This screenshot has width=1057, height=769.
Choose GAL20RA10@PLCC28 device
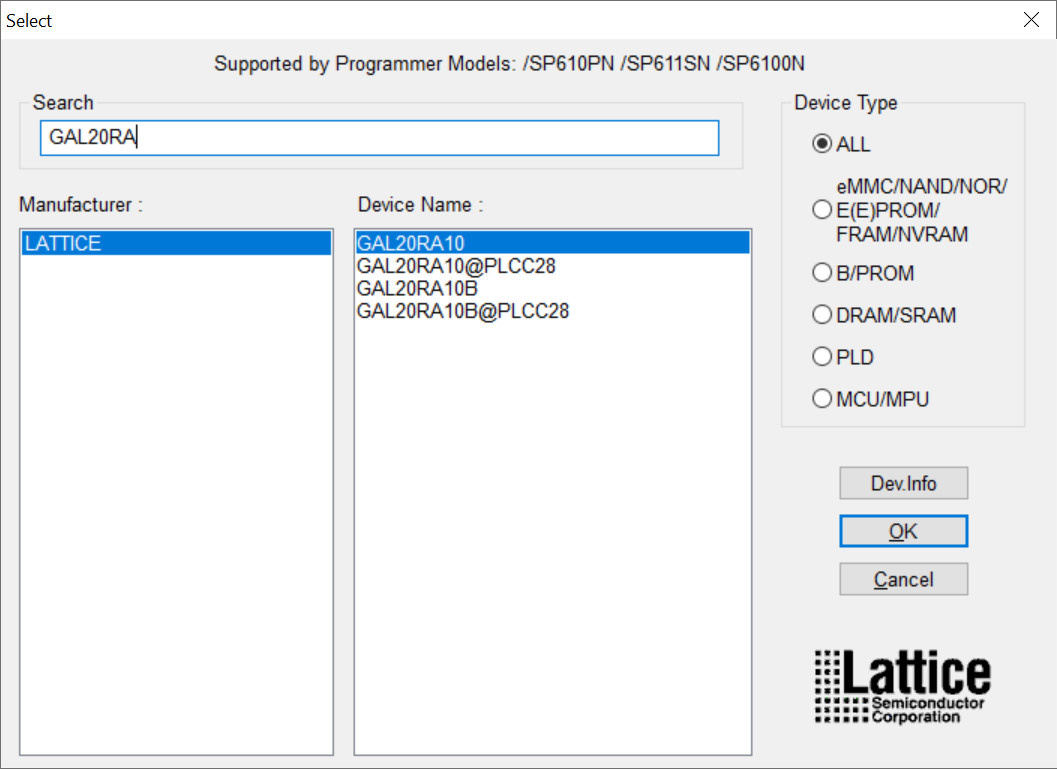click(x=552, y=266)
